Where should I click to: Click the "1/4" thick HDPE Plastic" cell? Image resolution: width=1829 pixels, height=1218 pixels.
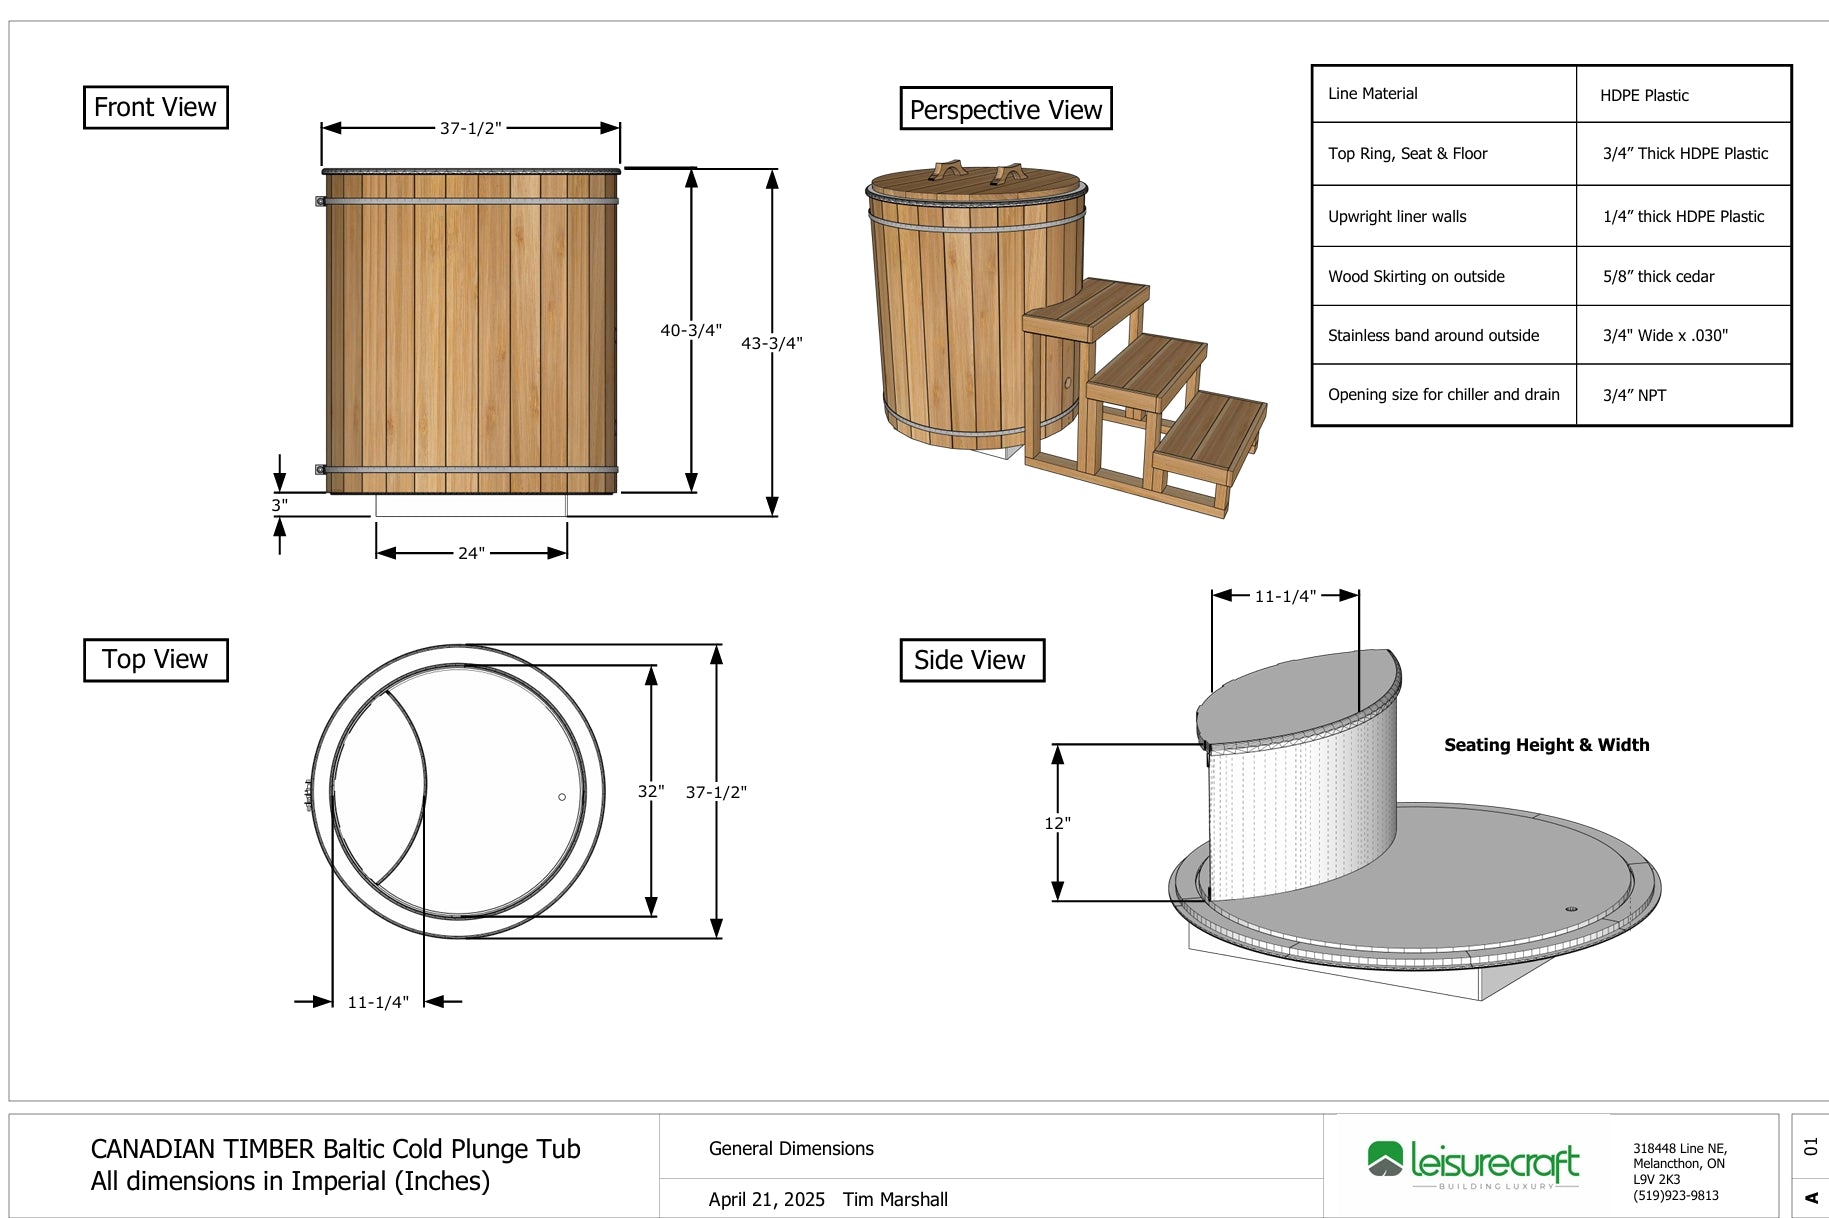[1683, 216]
